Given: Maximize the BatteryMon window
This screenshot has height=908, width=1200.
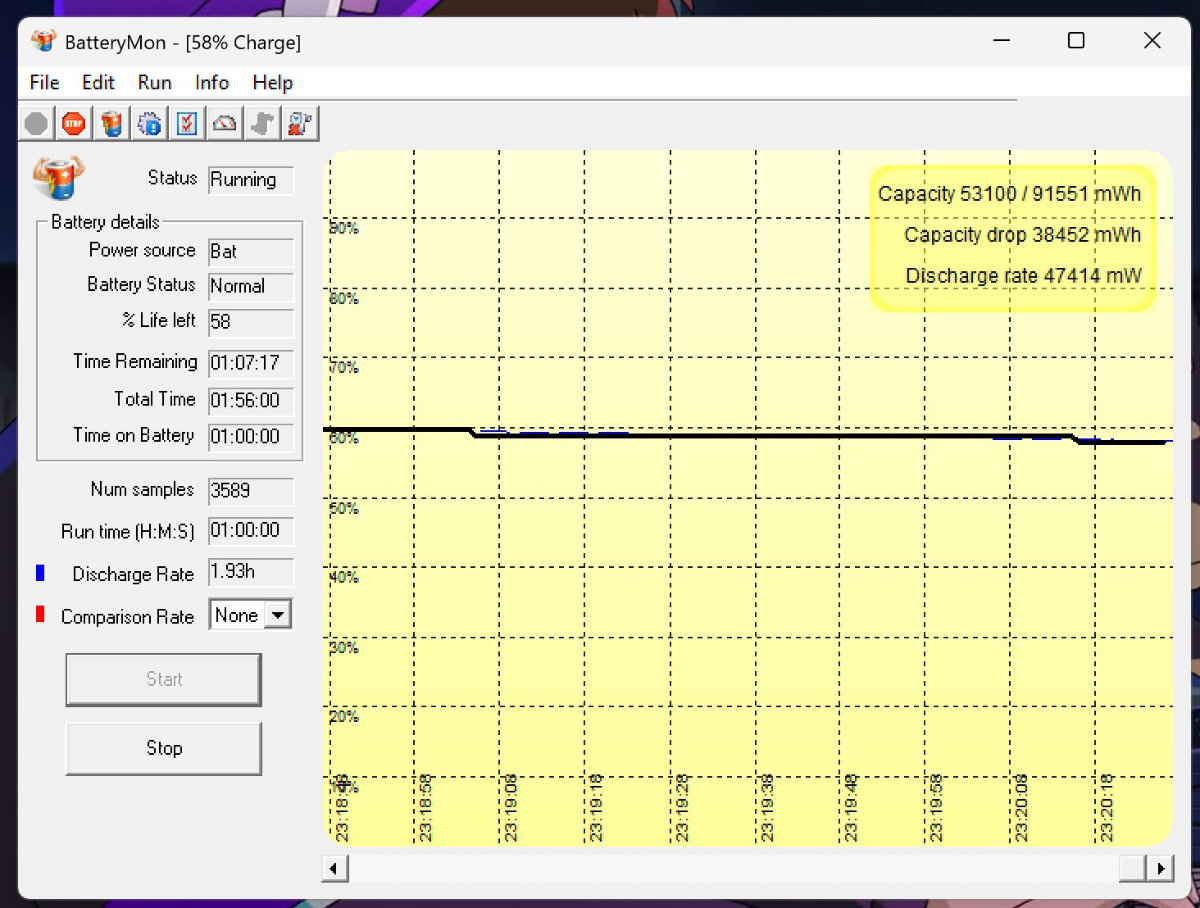Looking at the screenshot, I should [x=1076, y=41].
